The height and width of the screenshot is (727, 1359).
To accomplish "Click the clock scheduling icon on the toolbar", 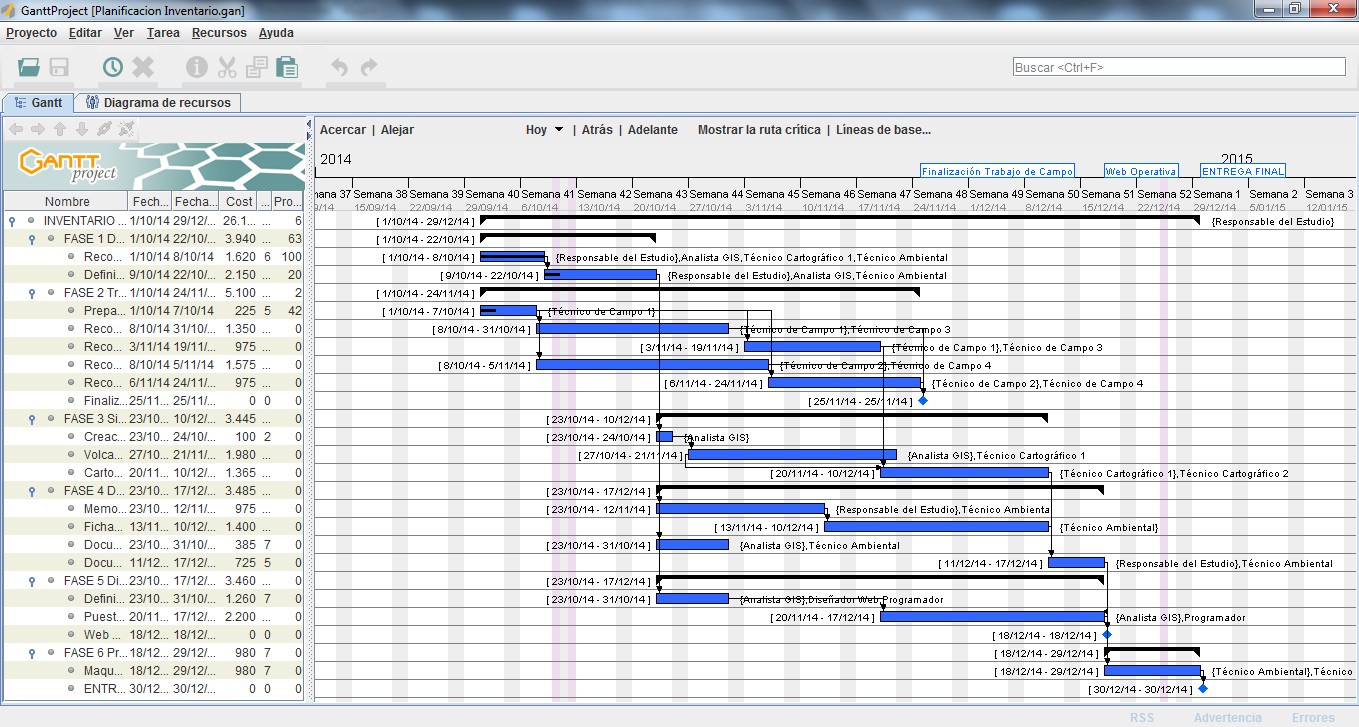I will pos(113,67).
